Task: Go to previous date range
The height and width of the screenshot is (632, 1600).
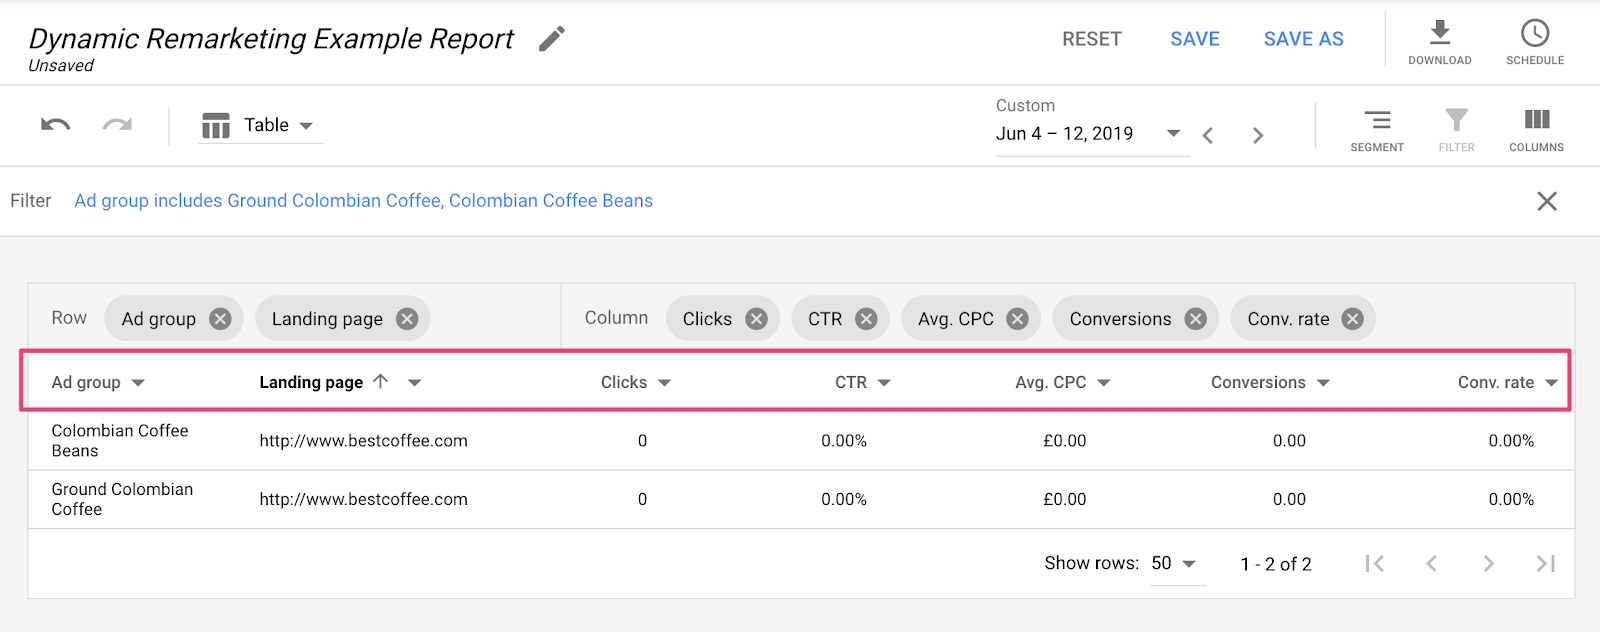Action: pyautogui.click(x=1208, y=135)
